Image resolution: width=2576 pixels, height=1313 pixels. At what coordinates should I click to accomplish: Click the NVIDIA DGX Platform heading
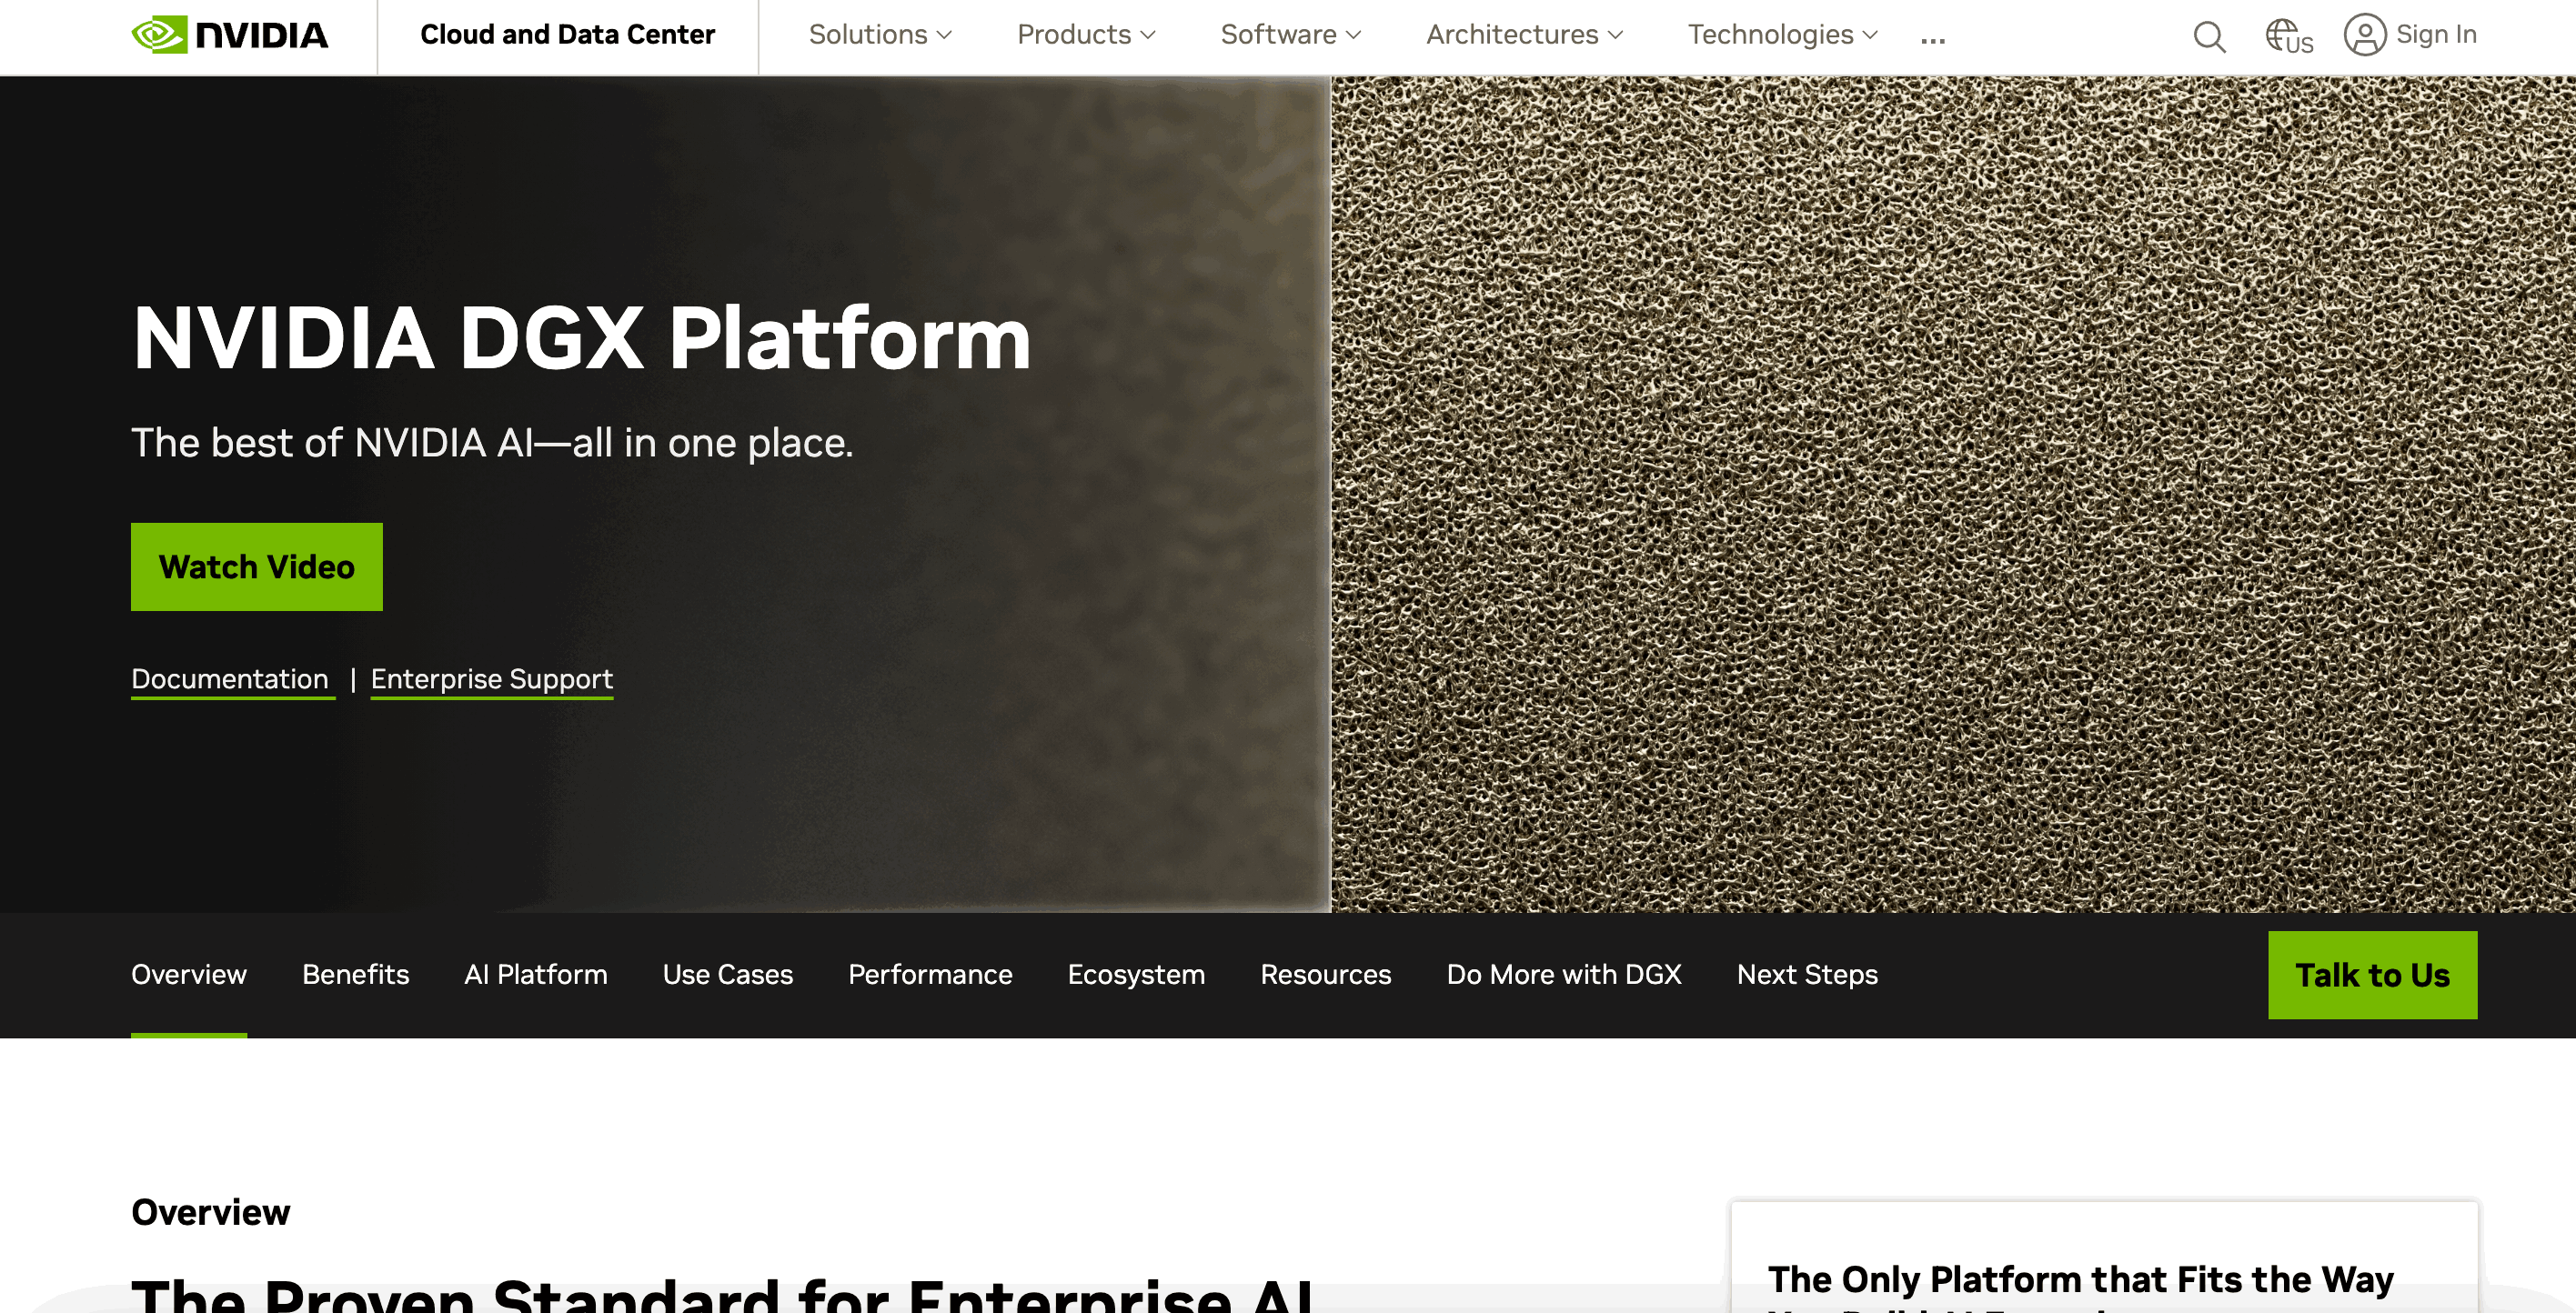581,338
